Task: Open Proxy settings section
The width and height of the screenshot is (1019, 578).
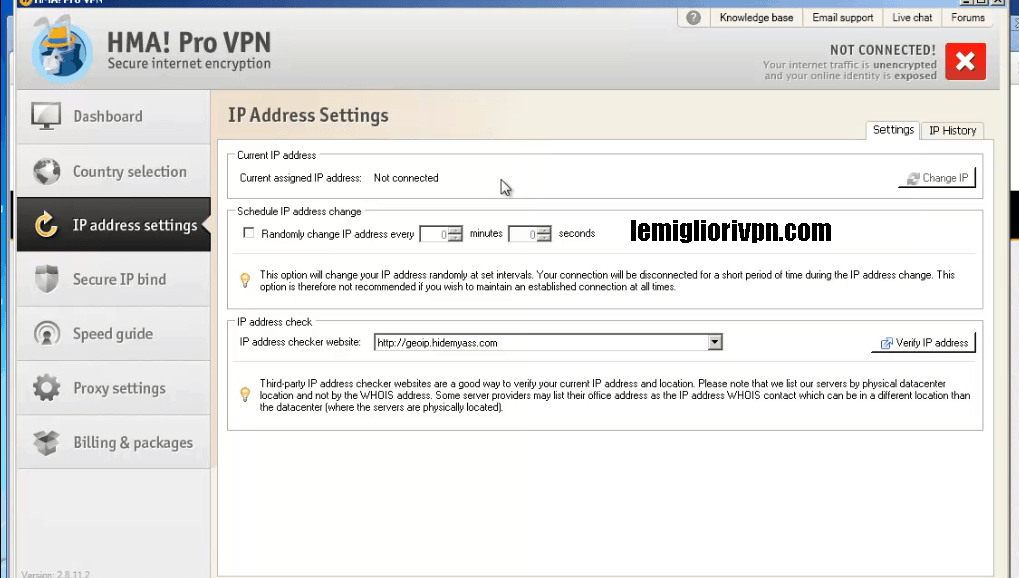Action: coord(114,388)
